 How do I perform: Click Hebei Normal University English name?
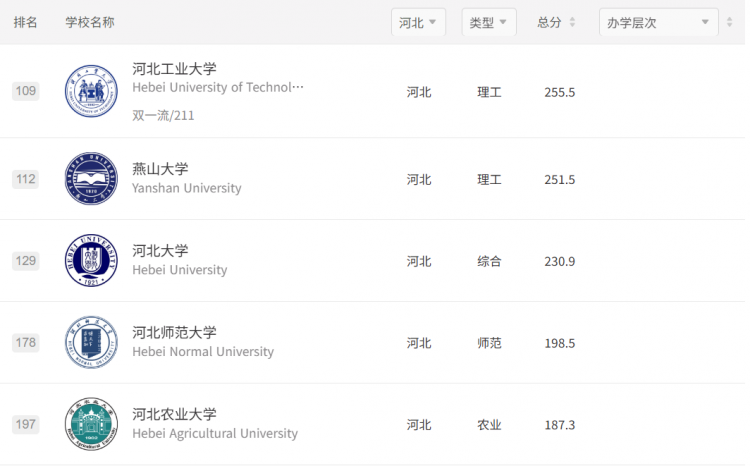pos(203,352)
